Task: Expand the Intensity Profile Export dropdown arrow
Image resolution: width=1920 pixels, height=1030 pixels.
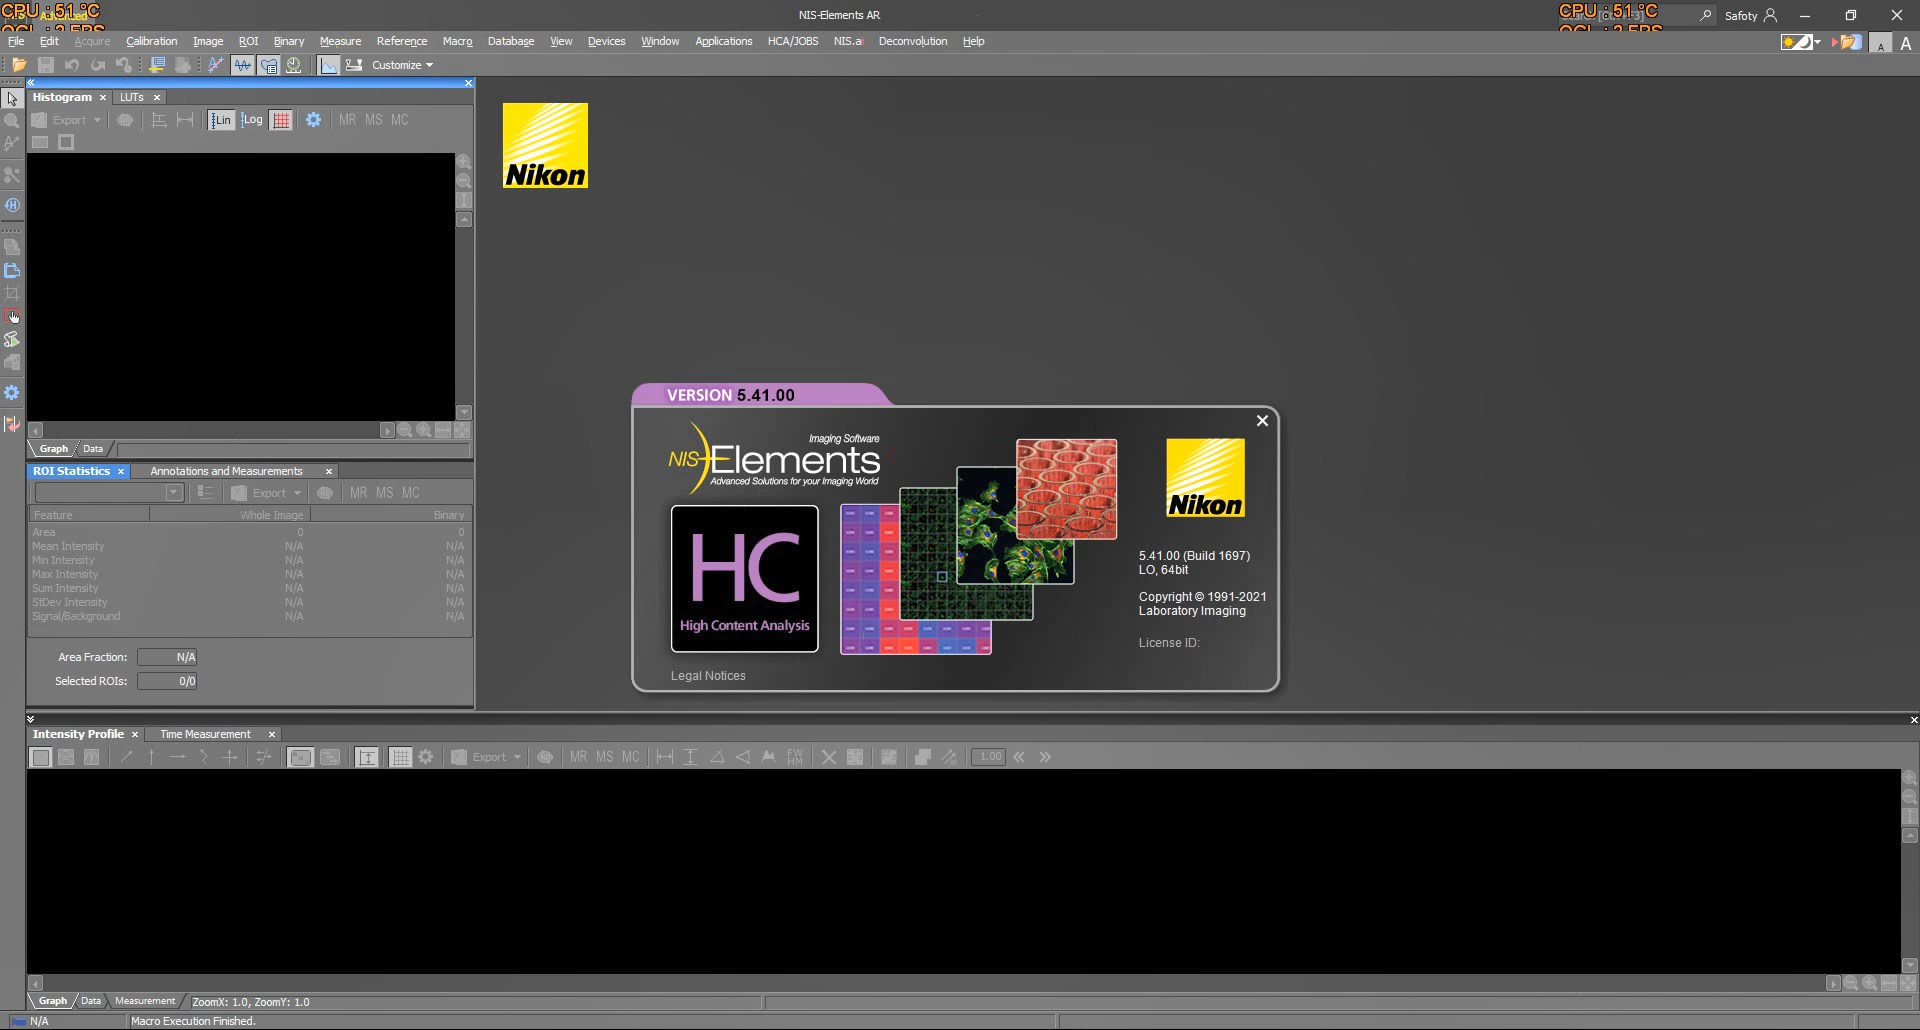Action: (x=517, y=757)
